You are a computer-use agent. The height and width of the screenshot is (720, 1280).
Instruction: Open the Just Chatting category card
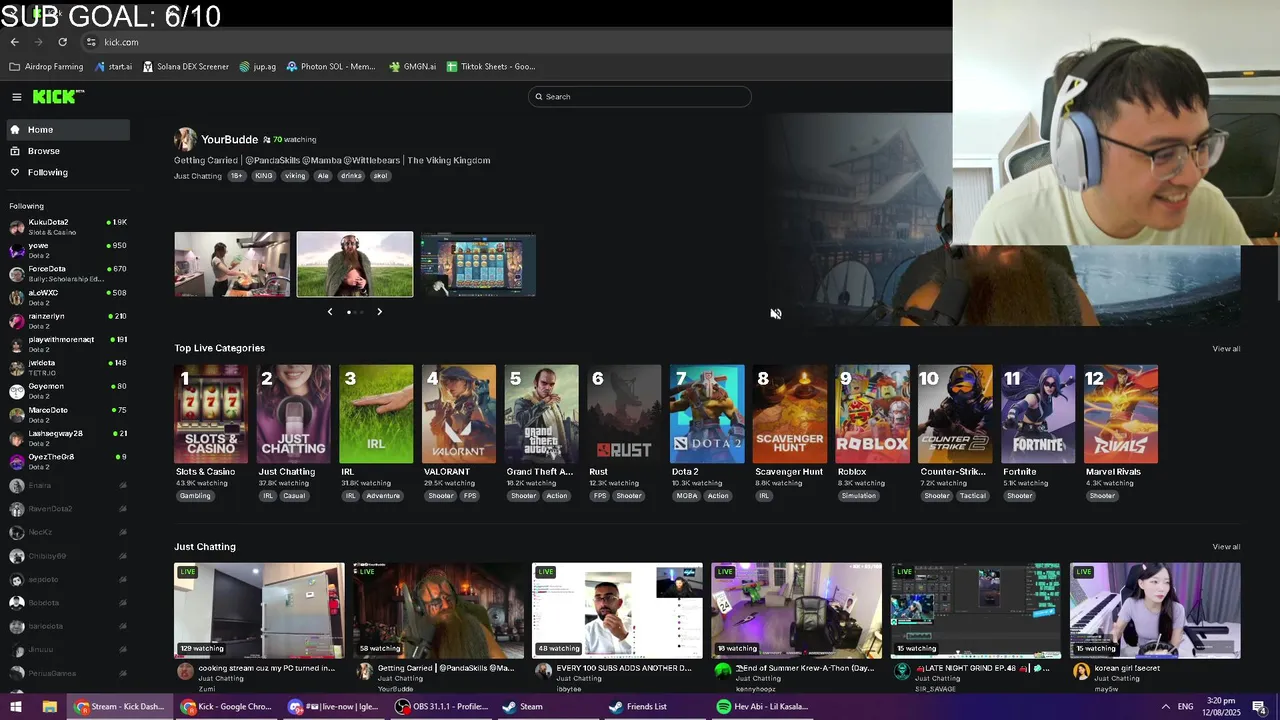[294, 414]
